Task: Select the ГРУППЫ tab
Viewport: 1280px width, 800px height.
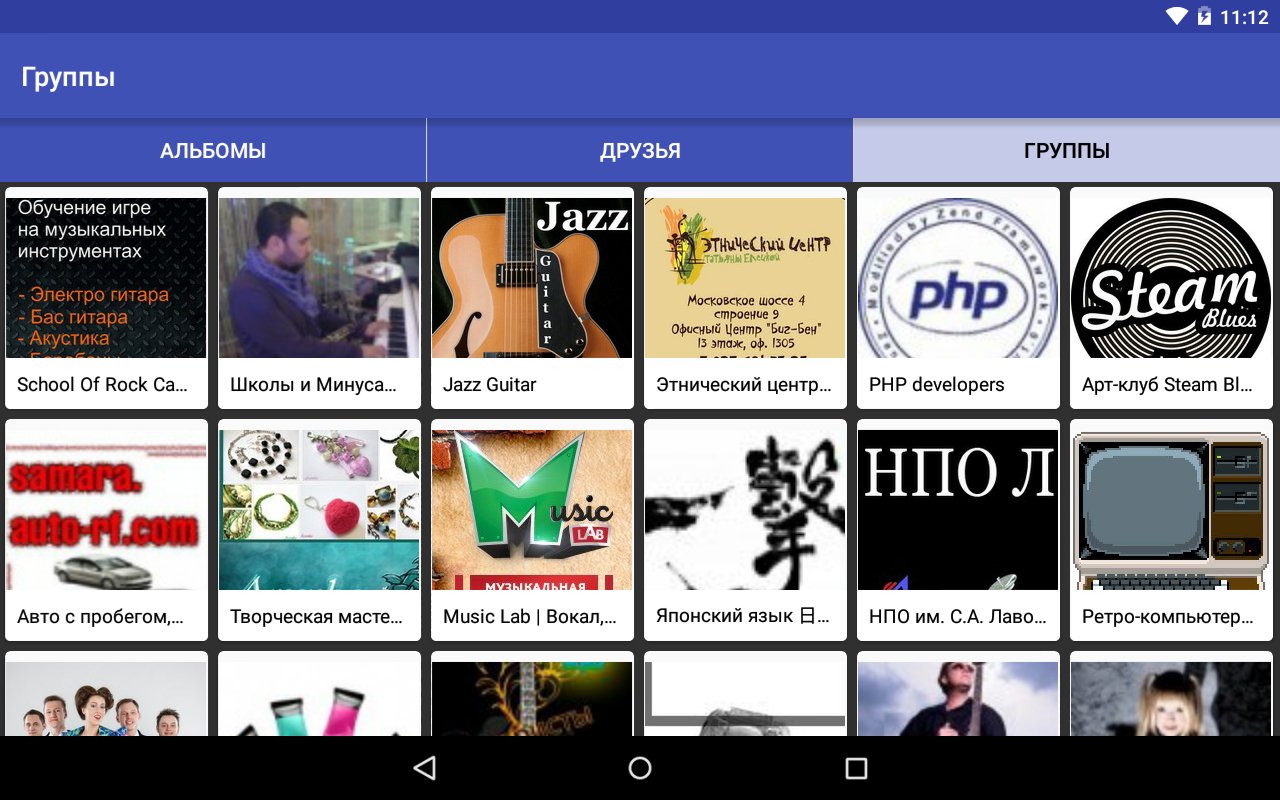Action: click(1067, 151)
